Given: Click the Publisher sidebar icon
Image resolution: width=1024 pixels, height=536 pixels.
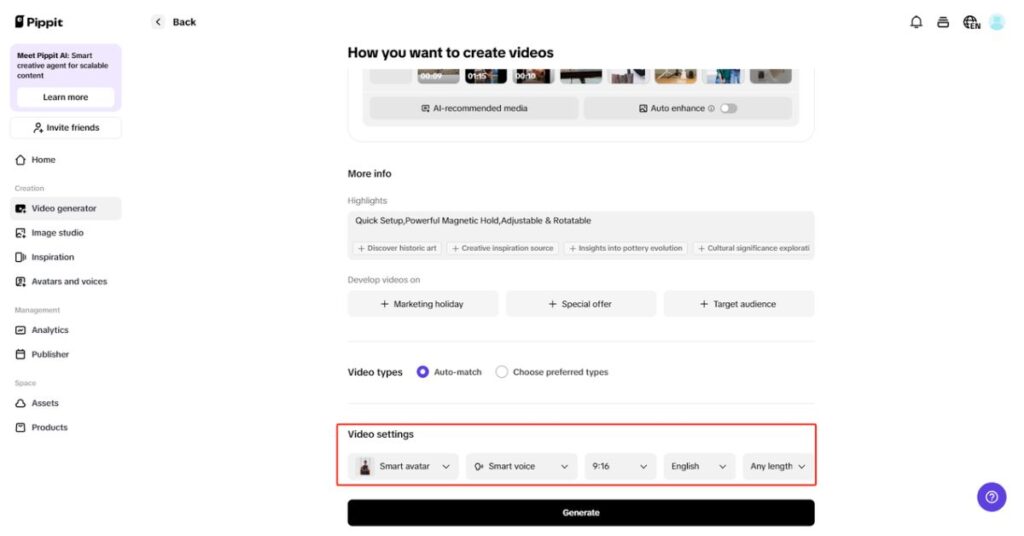Looking at the screenshot, I should click(21, 355).
